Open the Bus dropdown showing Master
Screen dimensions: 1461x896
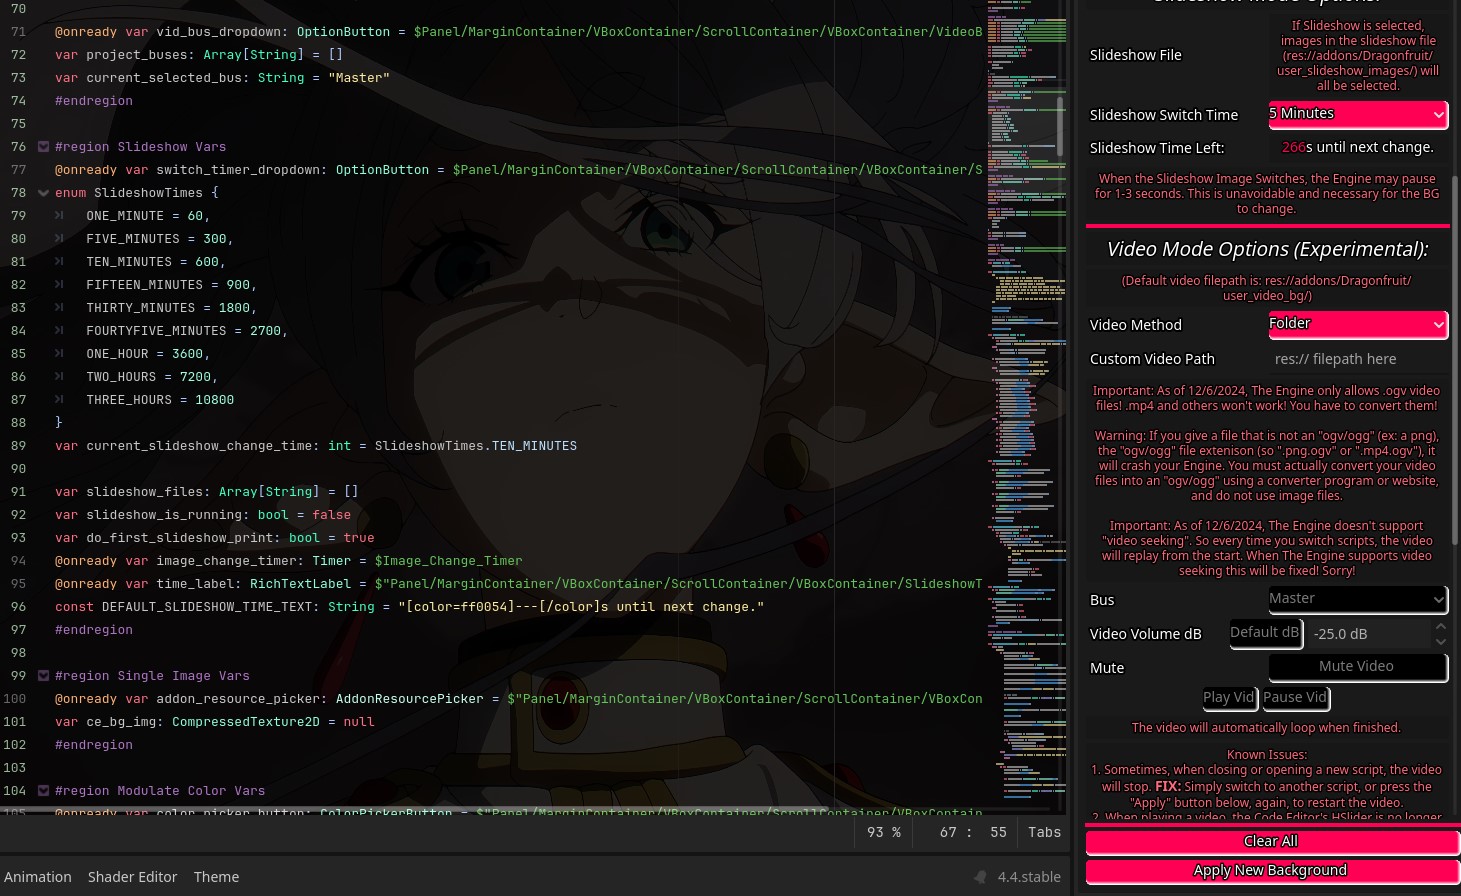pos(1357,599)
